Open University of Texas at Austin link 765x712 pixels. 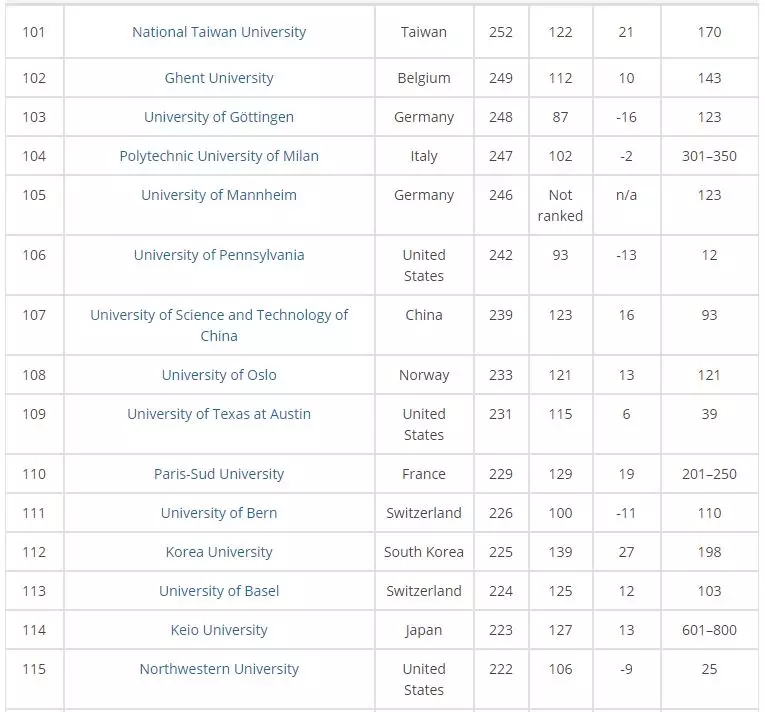point(219,414)
